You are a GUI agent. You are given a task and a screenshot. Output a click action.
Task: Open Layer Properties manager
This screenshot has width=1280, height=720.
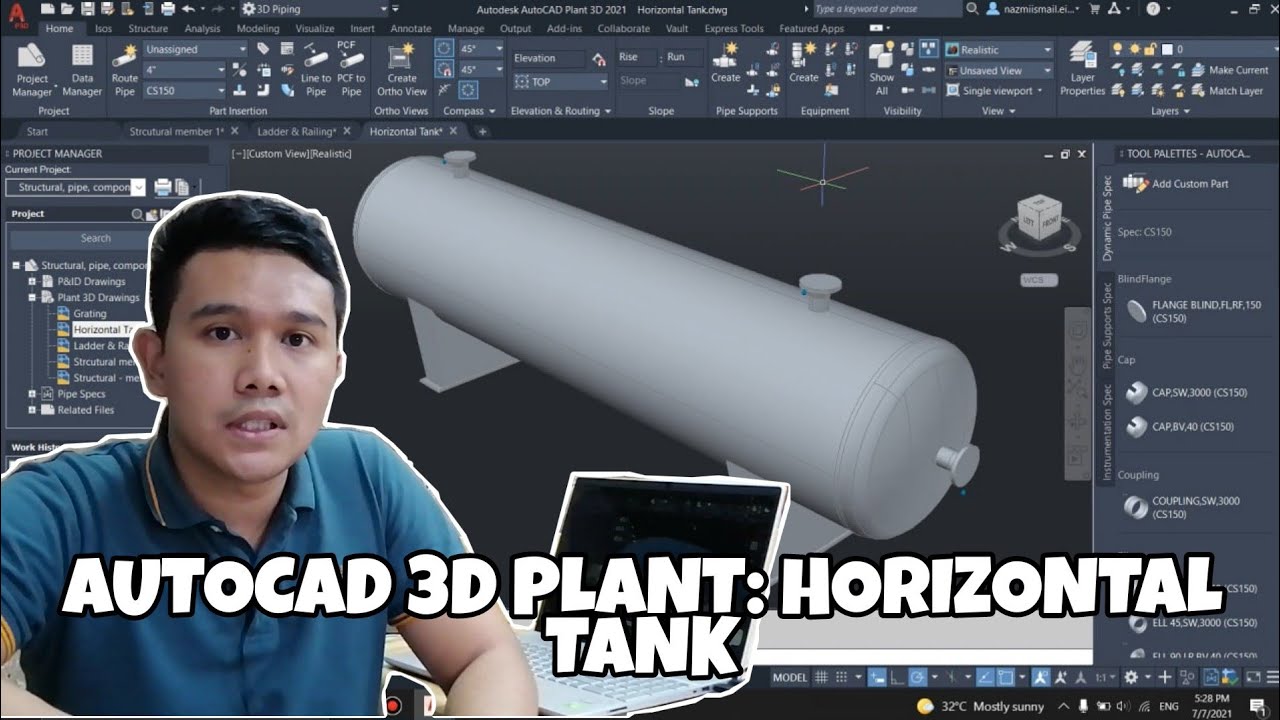[1083, 69]
